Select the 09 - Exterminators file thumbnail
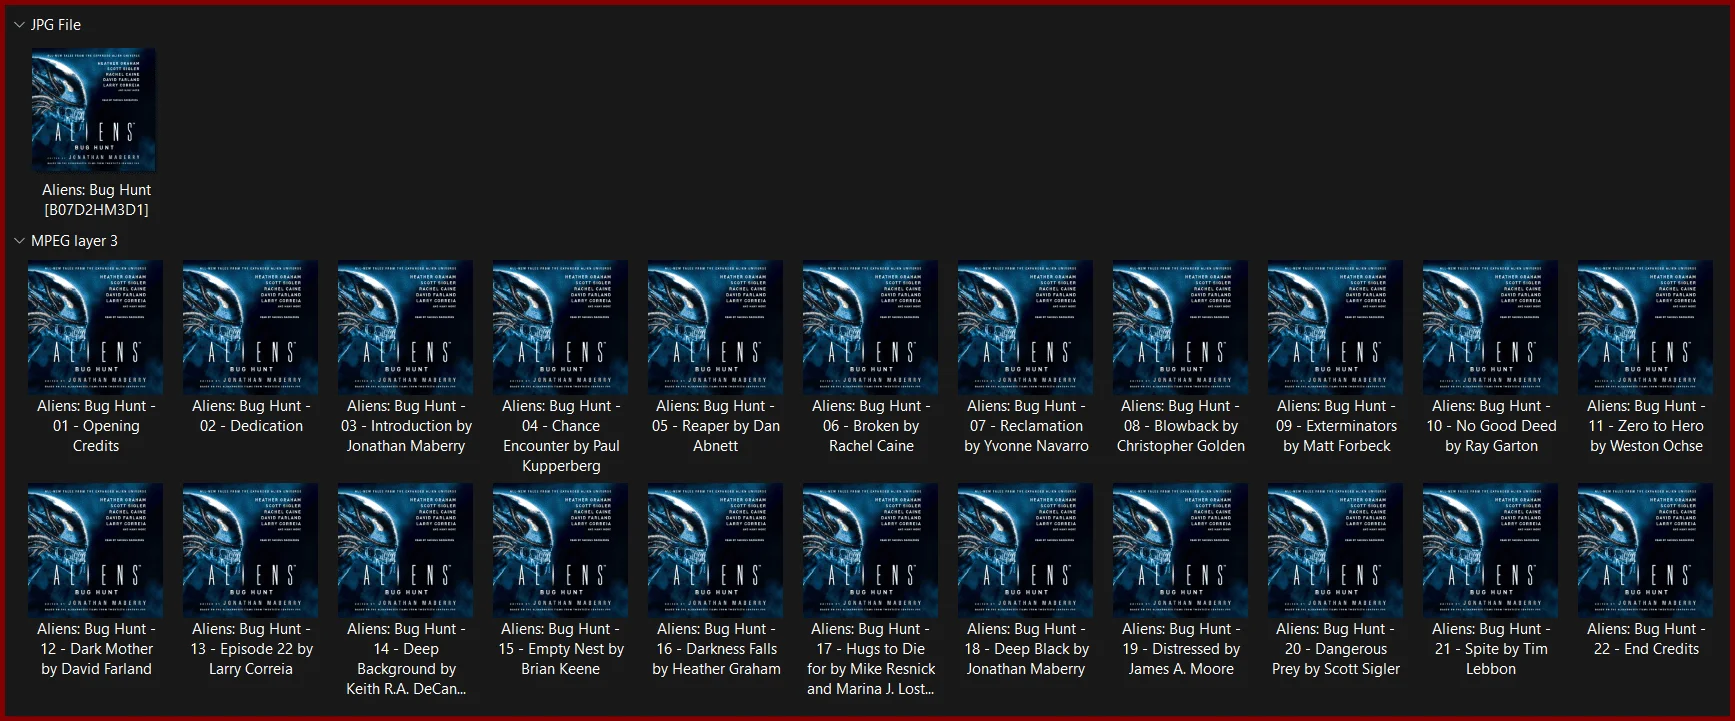 [1336, 328]
